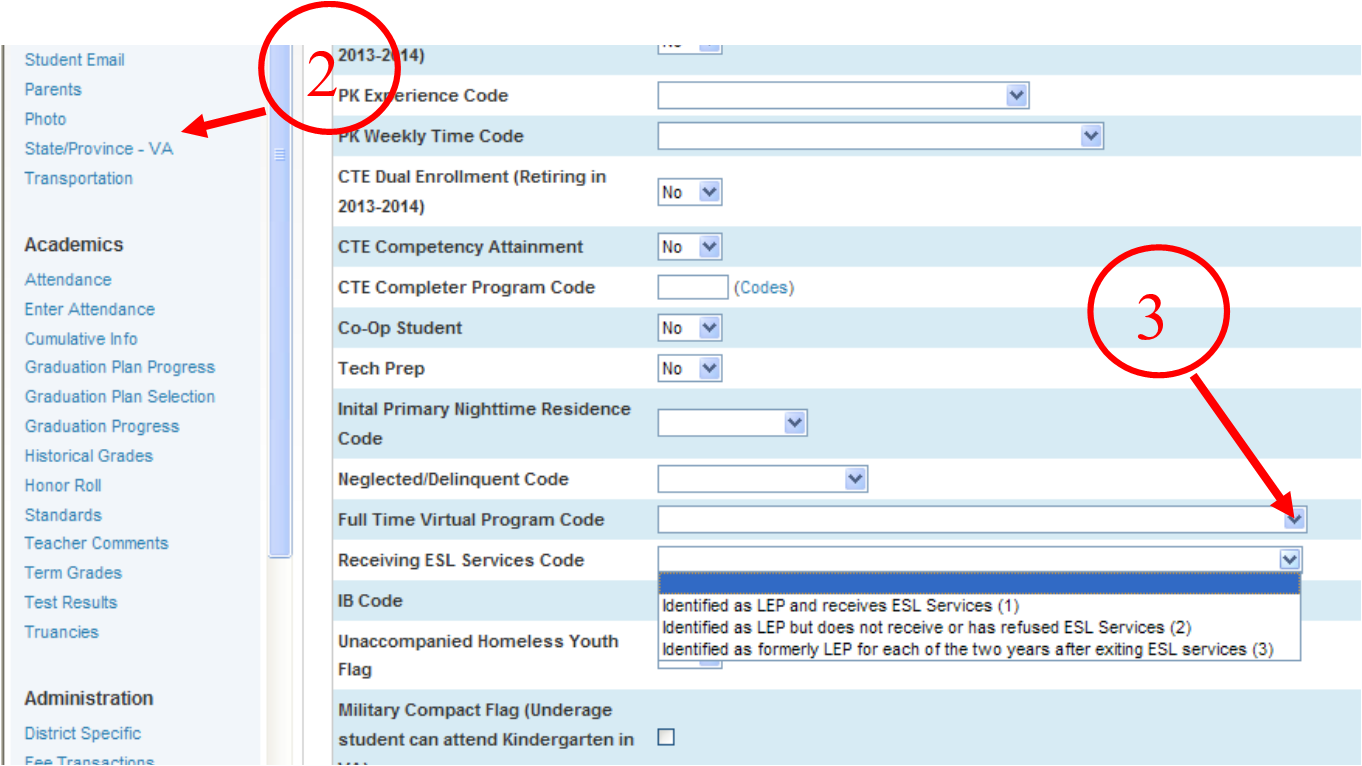Viewport: 1362px width, 766px height.
Task: Open the Student Email link
Action: [75, 60]
